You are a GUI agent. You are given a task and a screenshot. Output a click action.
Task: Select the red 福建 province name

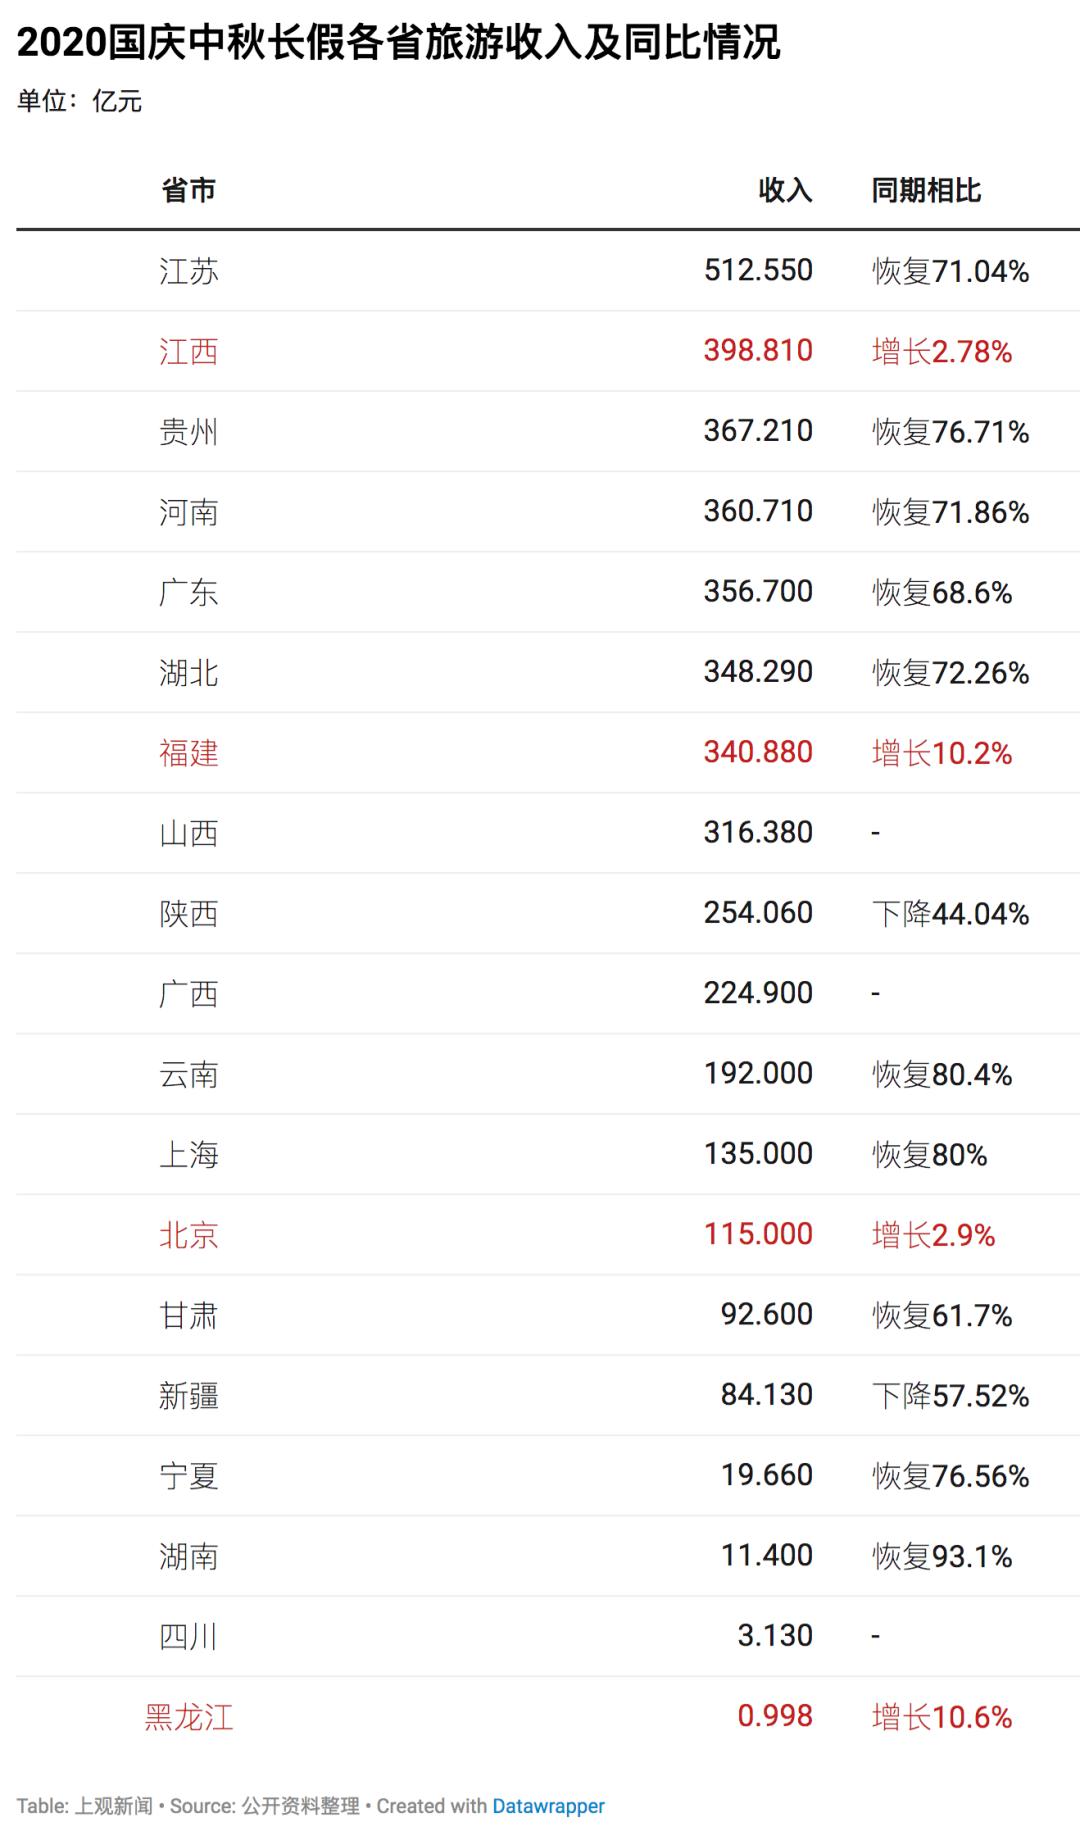pyautogui.click(x=188, y=752)
